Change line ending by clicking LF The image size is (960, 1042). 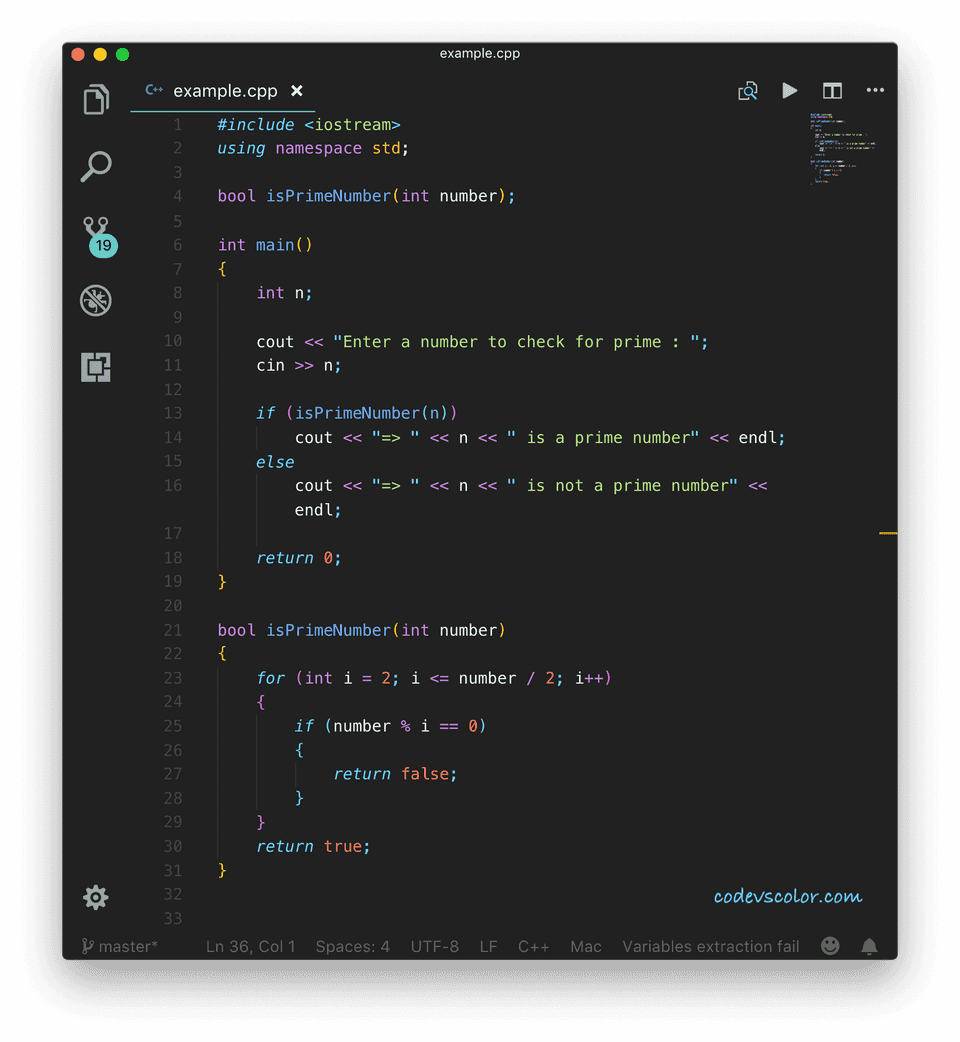(x=488, y=946)
